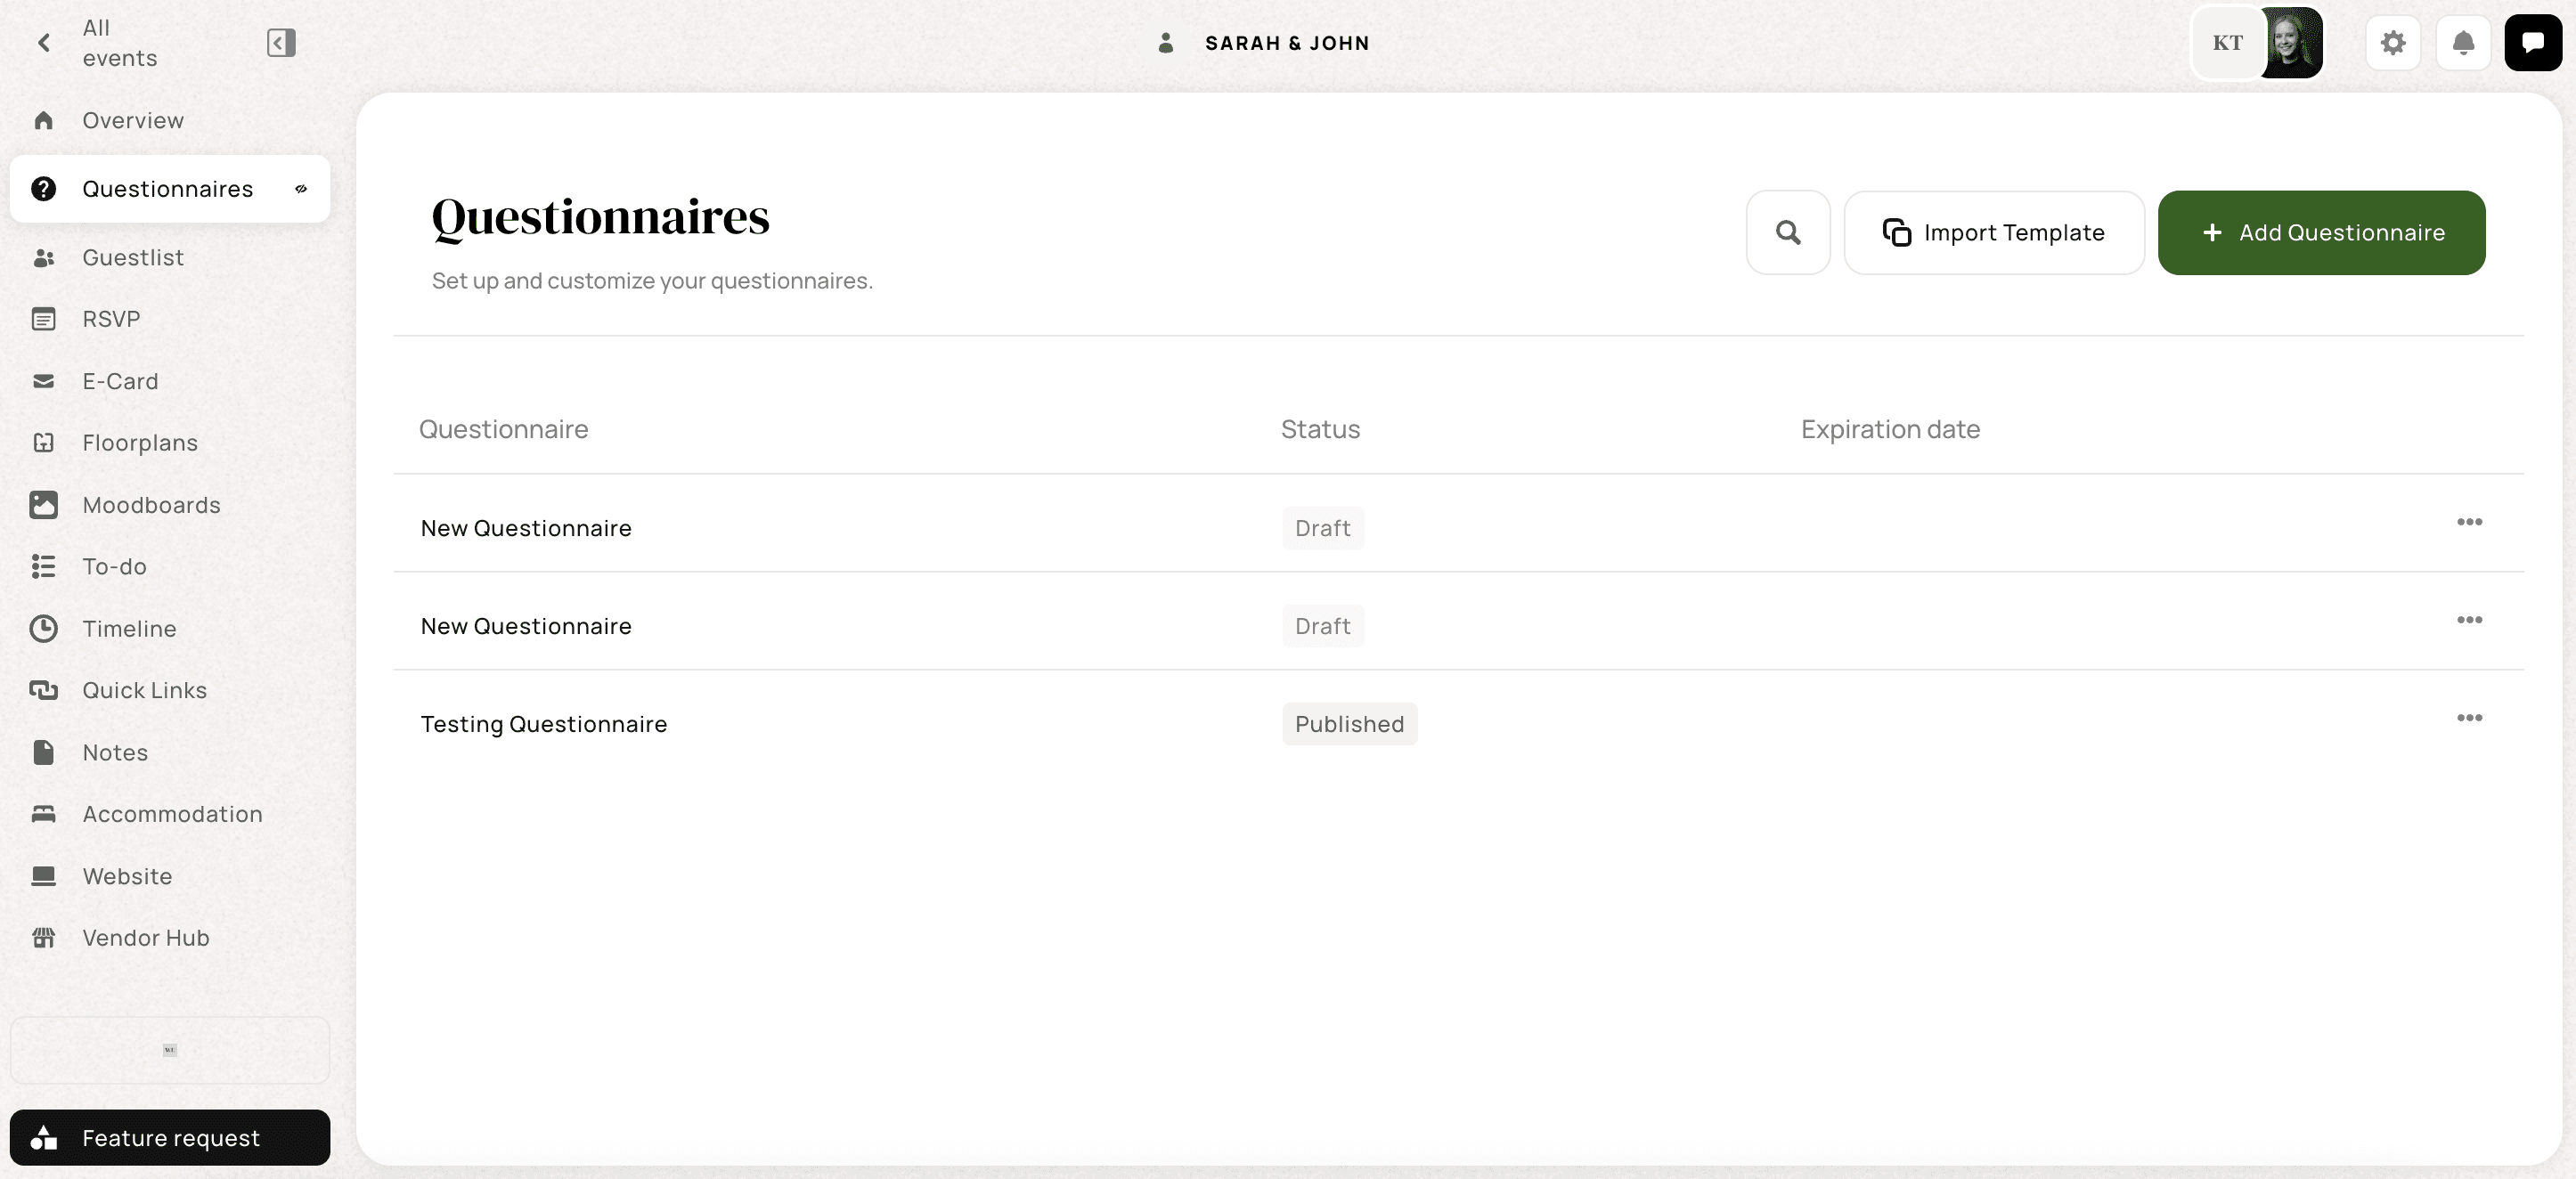The width and height of the screenshot is (2576, 1179).
Task: Go to Vendor Hub via the storefront icon
Action: click(x=43, y=938)
